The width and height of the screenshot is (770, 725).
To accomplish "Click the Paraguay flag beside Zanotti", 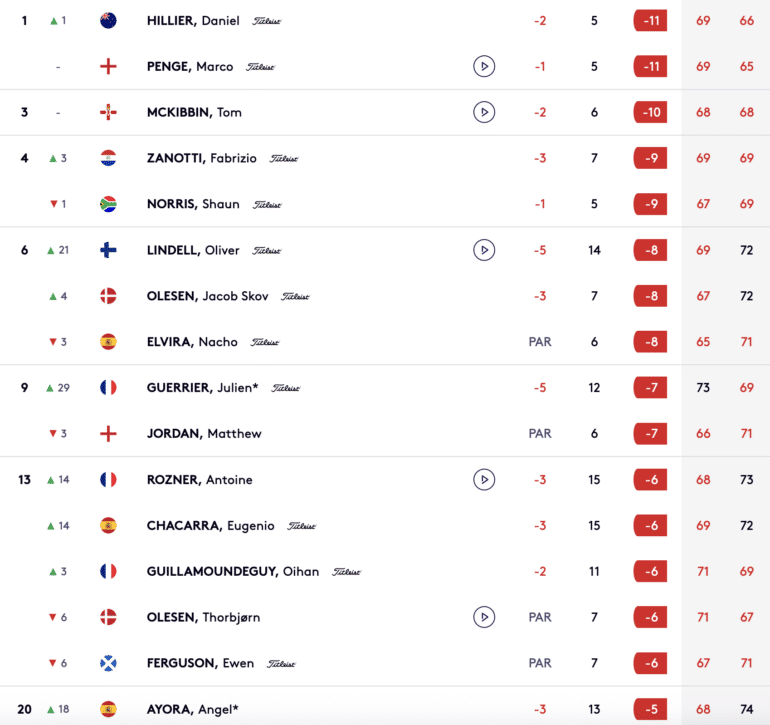I will click(108, 158).
